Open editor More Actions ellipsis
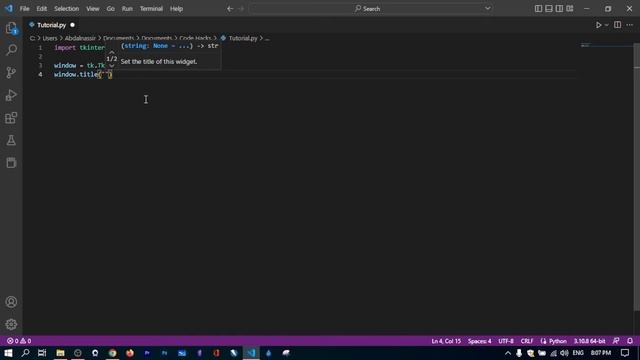 tap(629, 25)
